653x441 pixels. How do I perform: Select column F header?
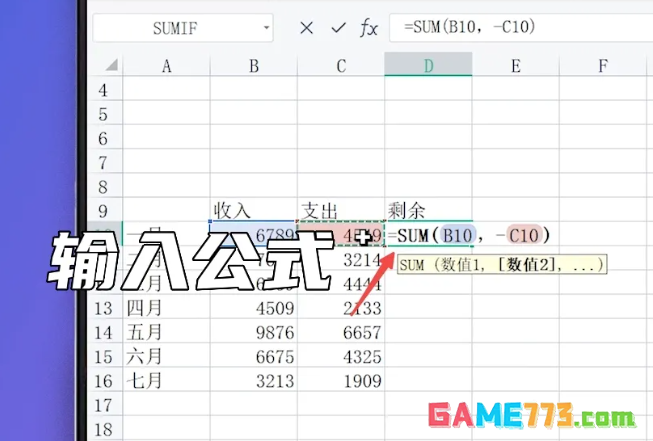[x=603, y=67]
